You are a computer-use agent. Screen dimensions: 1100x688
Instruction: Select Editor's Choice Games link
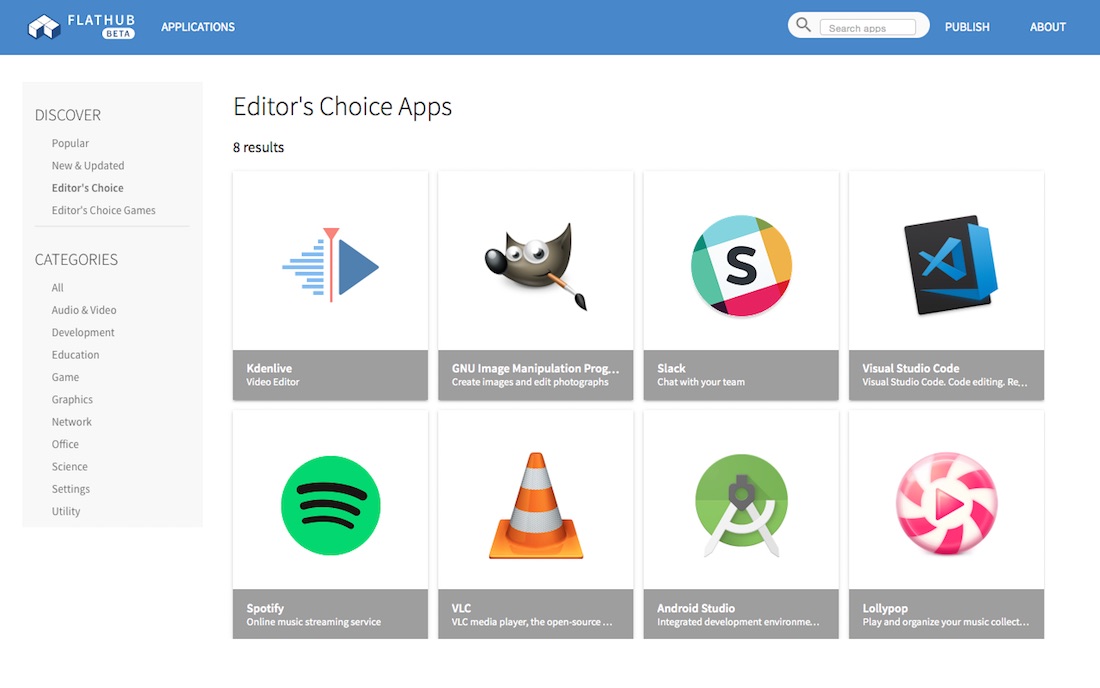click(104, 211)
